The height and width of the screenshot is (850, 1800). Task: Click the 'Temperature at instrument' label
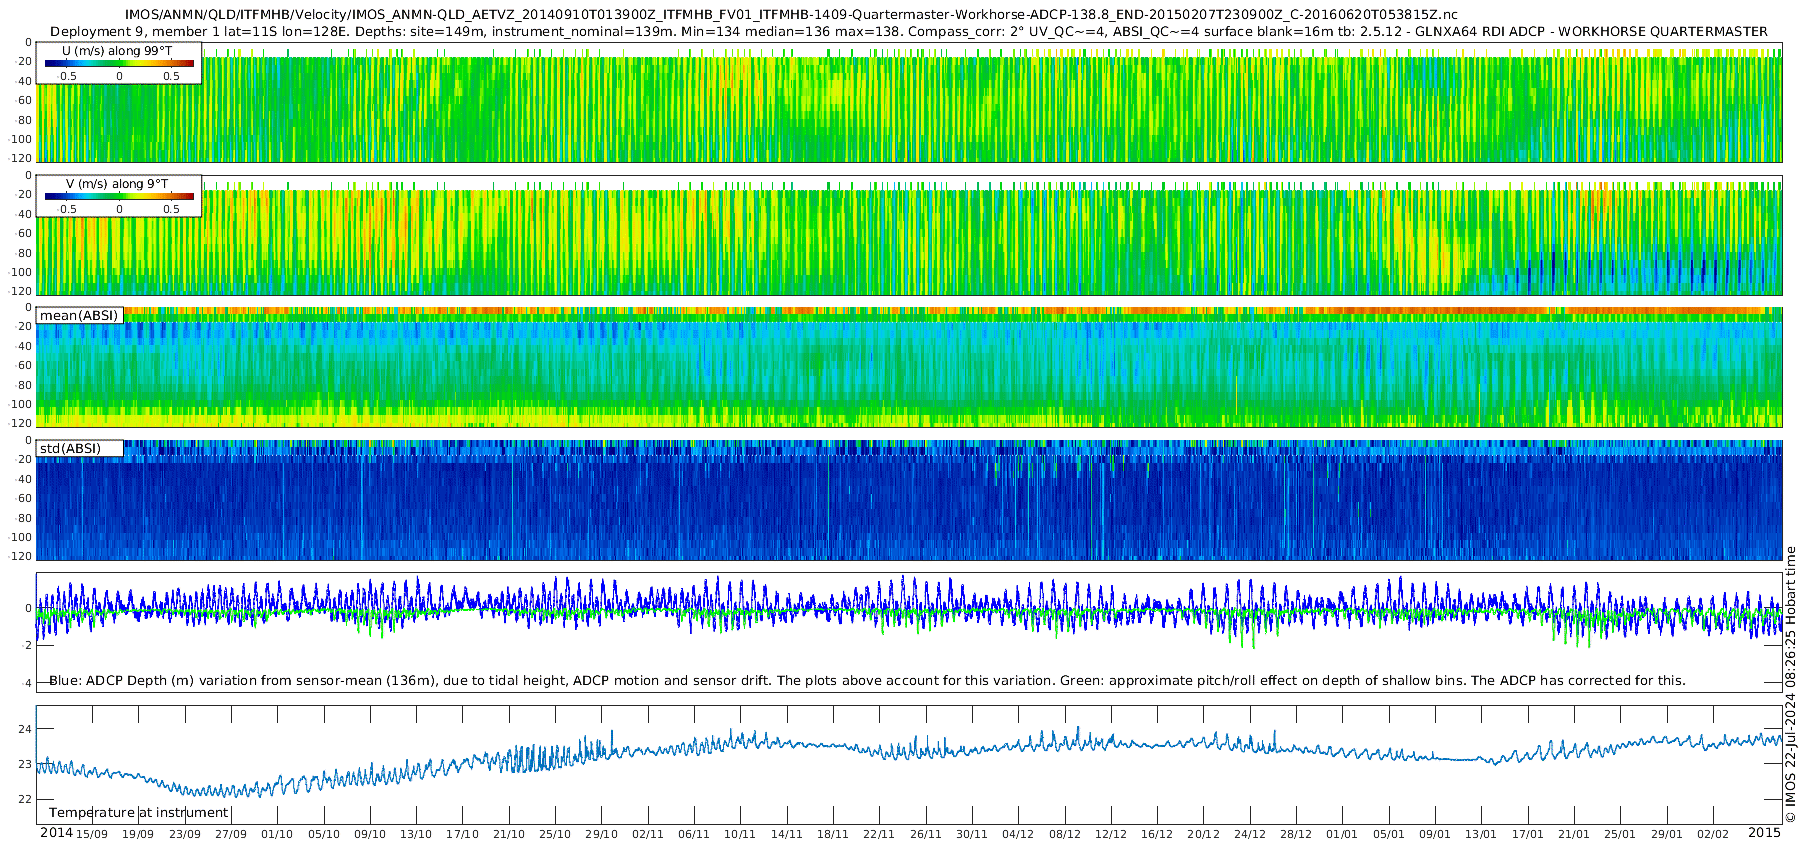139,813
